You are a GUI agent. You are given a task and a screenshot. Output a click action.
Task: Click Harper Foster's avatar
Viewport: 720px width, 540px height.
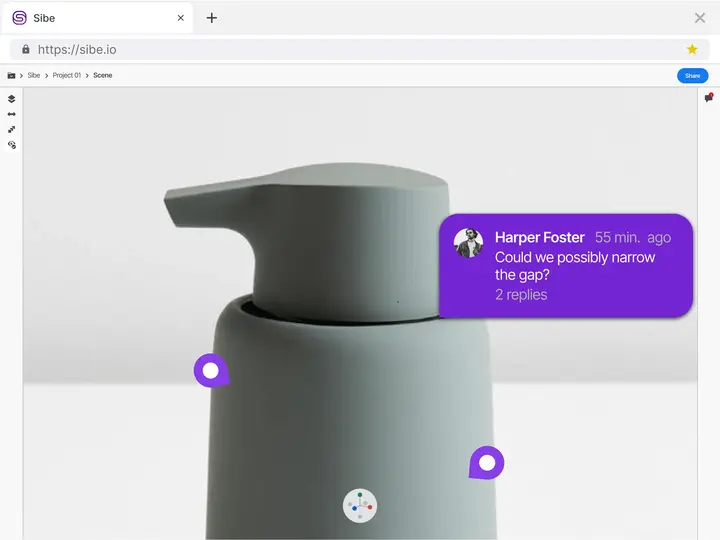tap(468, 242)
